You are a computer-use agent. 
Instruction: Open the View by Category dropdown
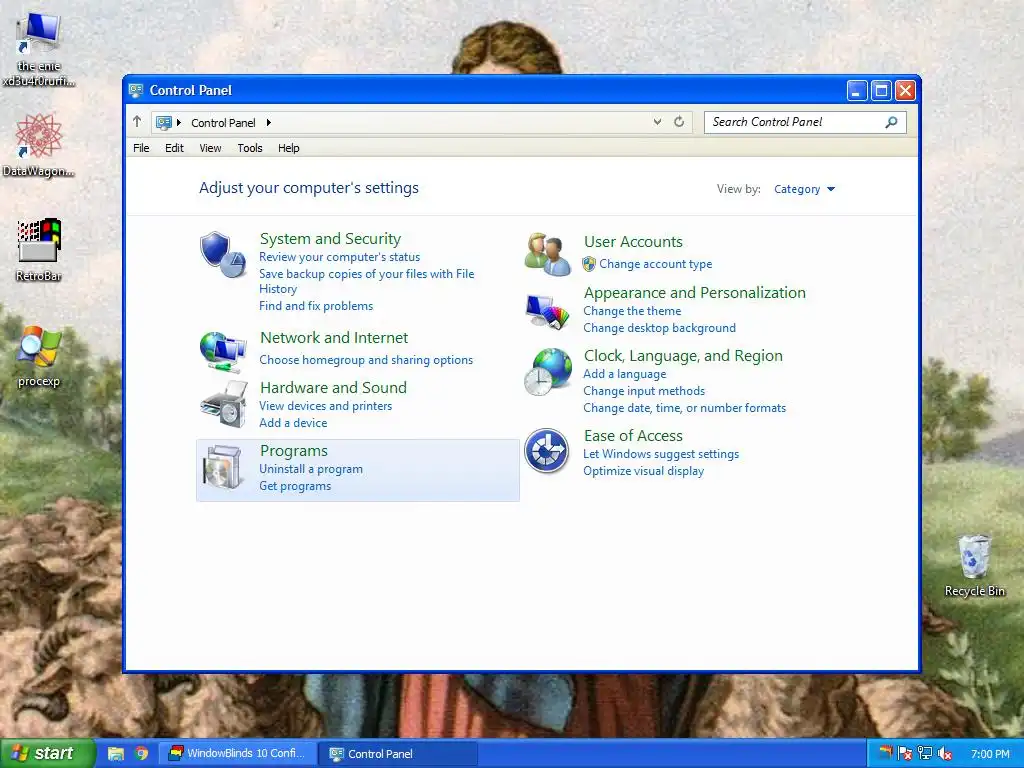(804, 189)
